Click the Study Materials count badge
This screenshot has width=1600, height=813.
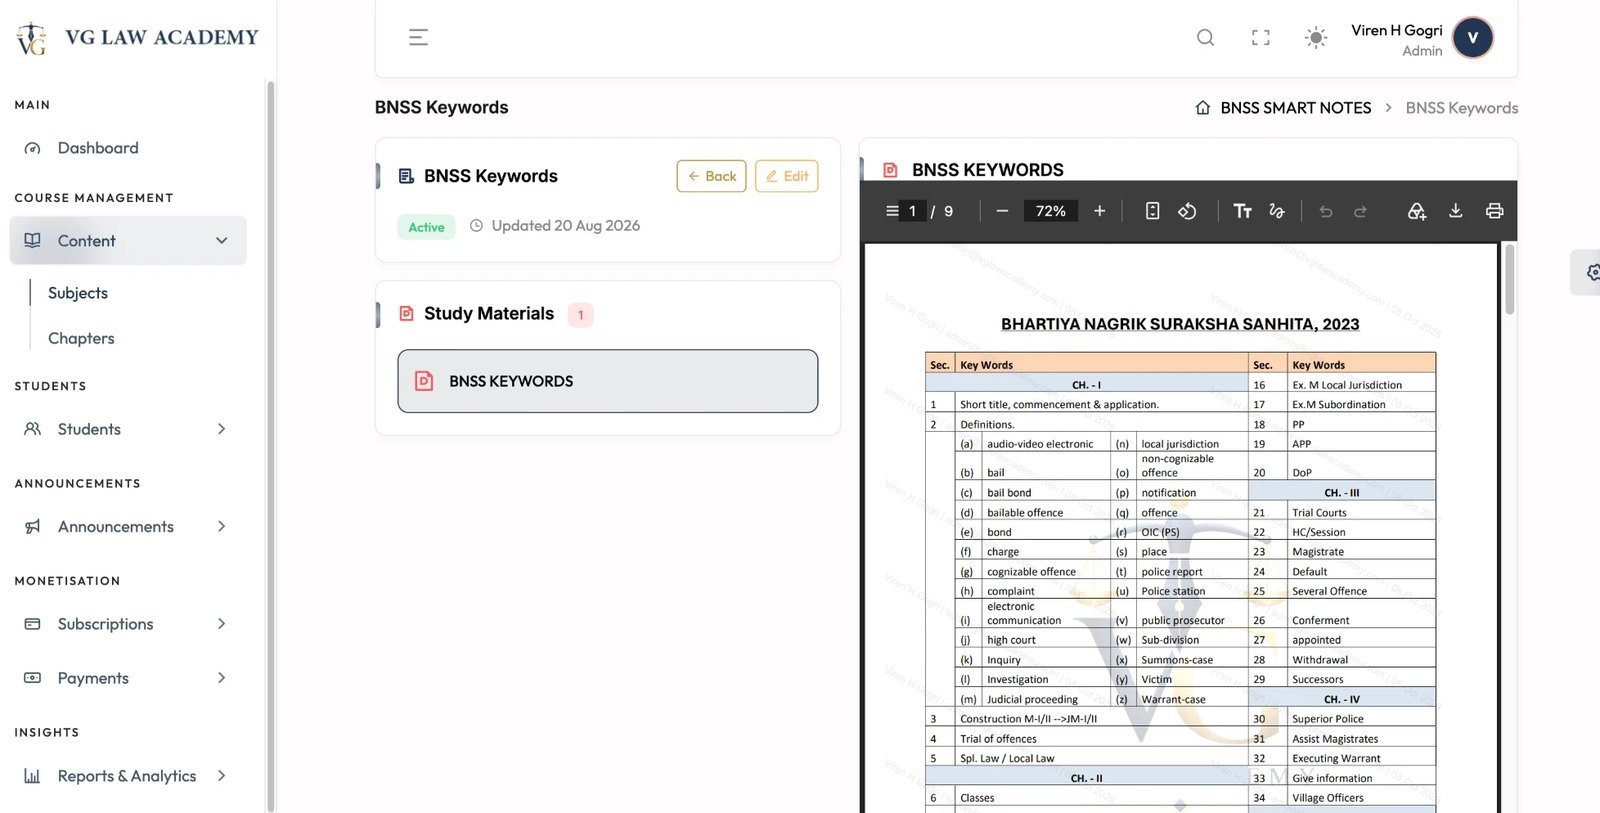coord(581,315)
